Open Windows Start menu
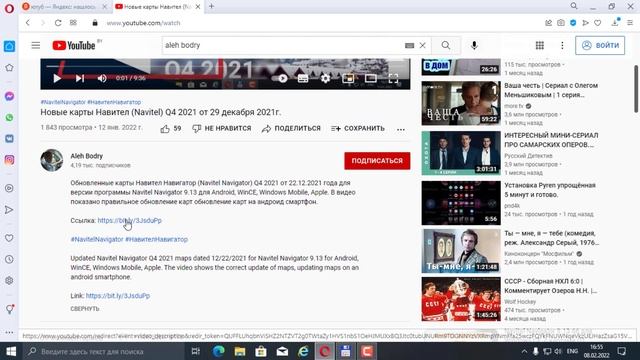Screen dimensions: 640x360 [x=11, y=351]
